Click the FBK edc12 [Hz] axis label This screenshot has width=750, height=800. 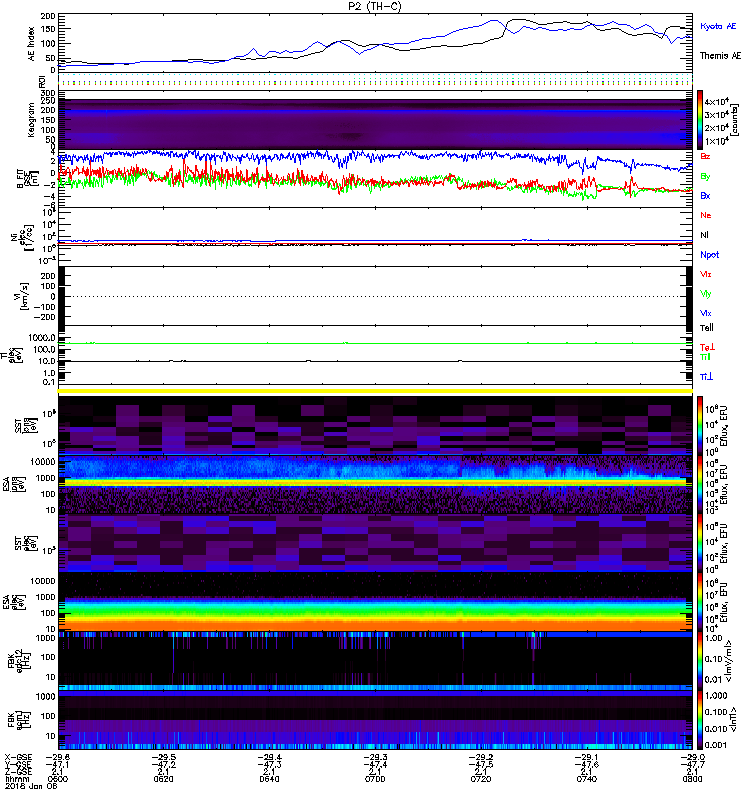coord(18,661)
